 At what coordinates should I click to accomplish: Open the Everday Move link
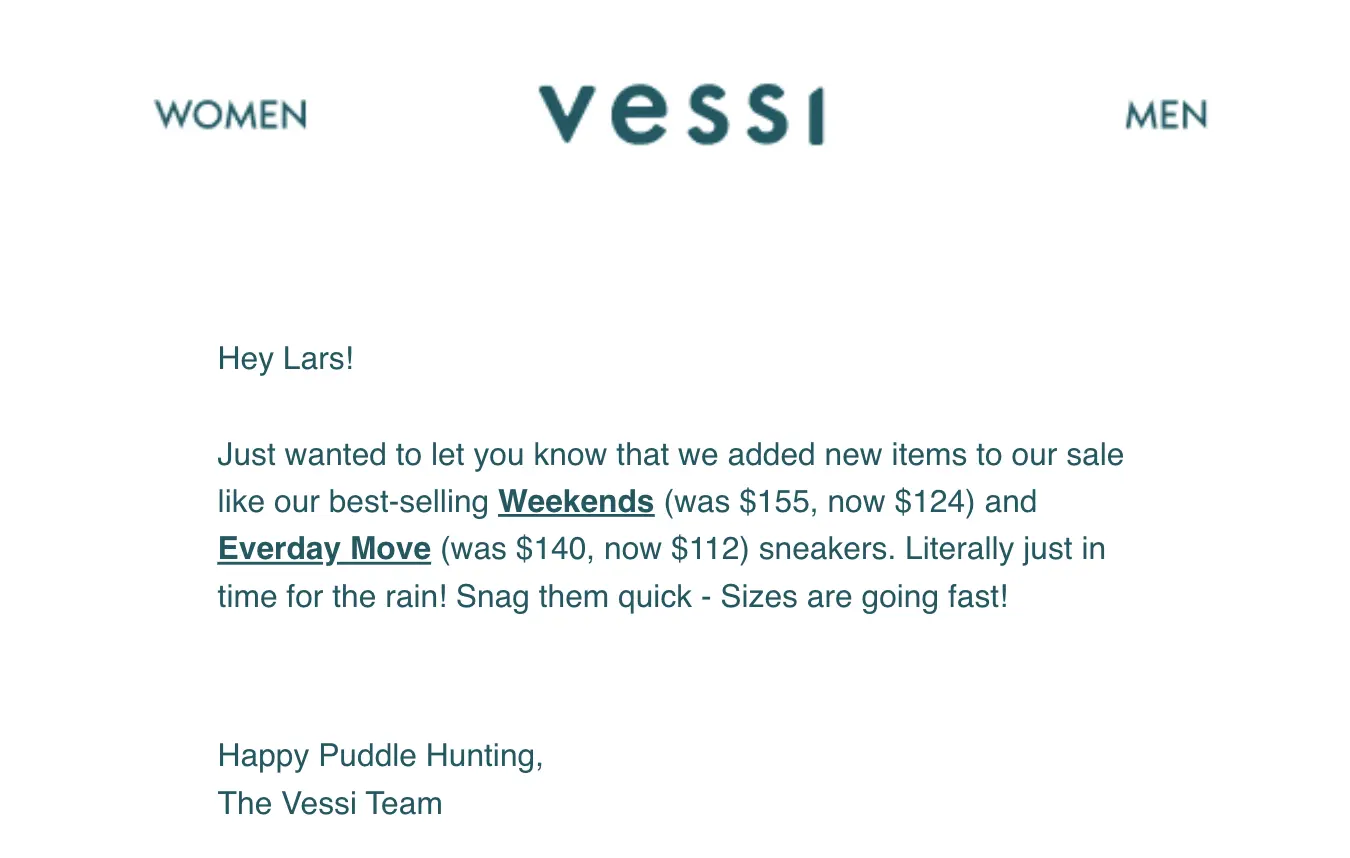click(324, 549)
